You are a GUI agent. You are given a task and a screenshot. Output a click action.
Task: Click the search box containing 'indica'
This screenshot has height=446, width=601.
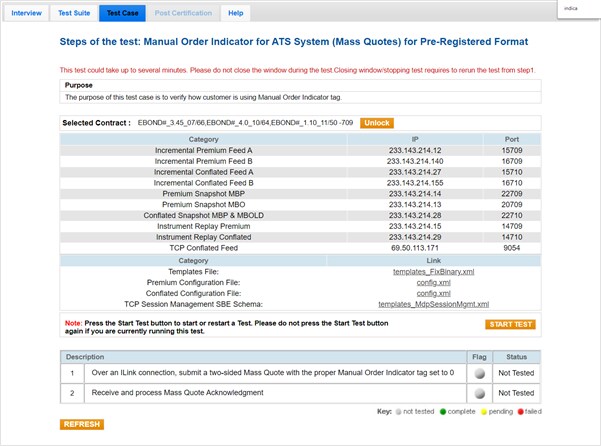tap(578, 8)
